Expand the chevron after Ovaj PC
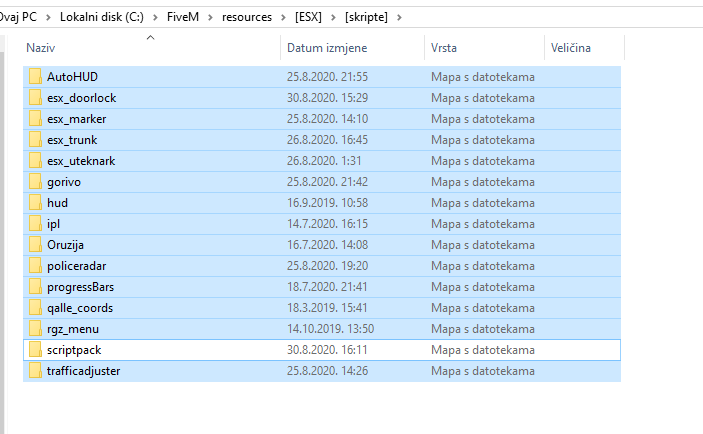Image resolution: width=703 pixels, height=434 pixels. (x=48, y=17)
